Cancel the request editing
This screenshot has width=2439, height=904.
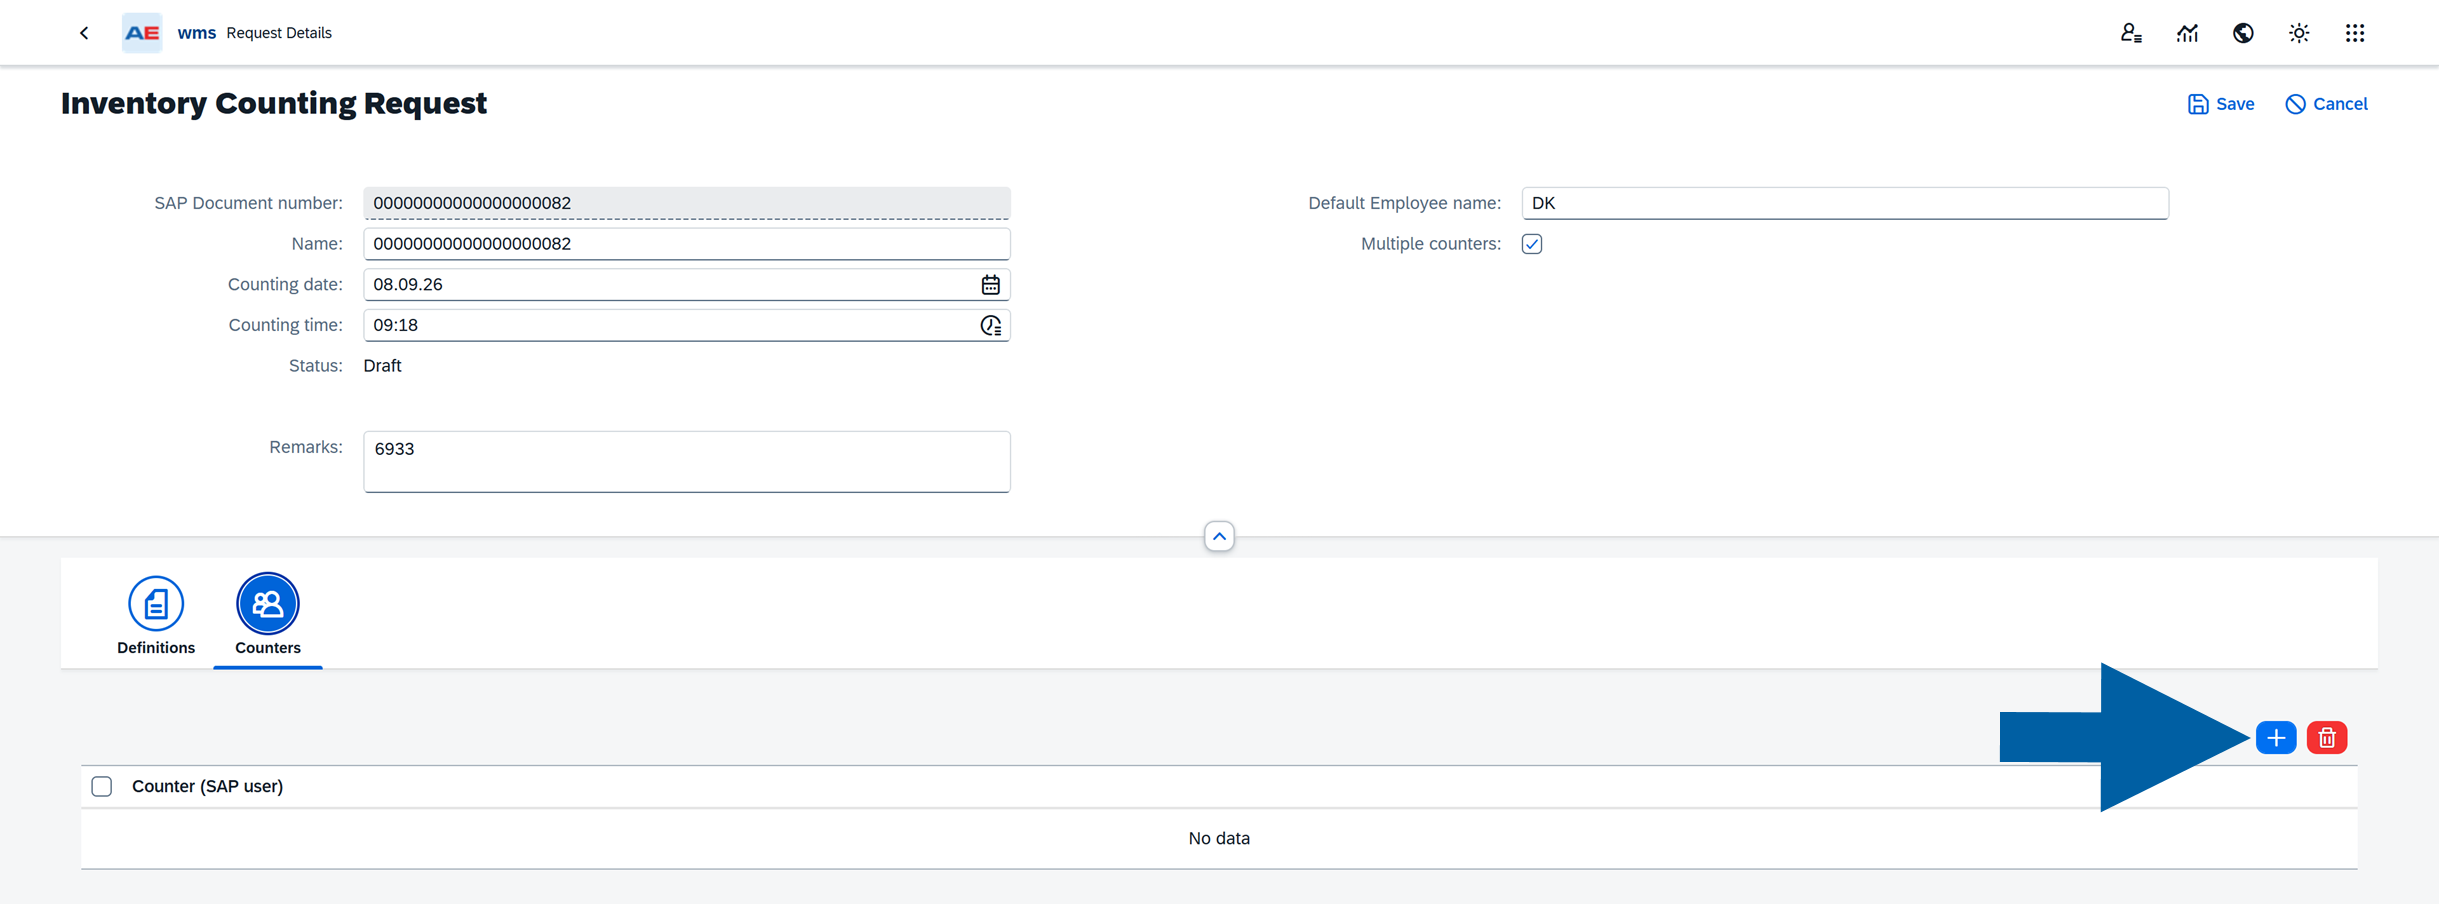pos(2326,104)
